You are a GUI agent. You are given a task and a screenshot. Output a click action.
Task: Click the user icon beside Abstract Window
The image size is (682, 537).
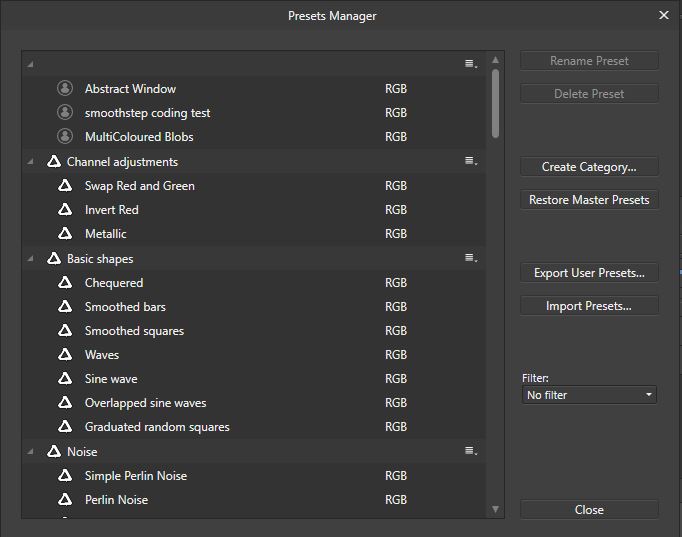[x=65, y=89]
